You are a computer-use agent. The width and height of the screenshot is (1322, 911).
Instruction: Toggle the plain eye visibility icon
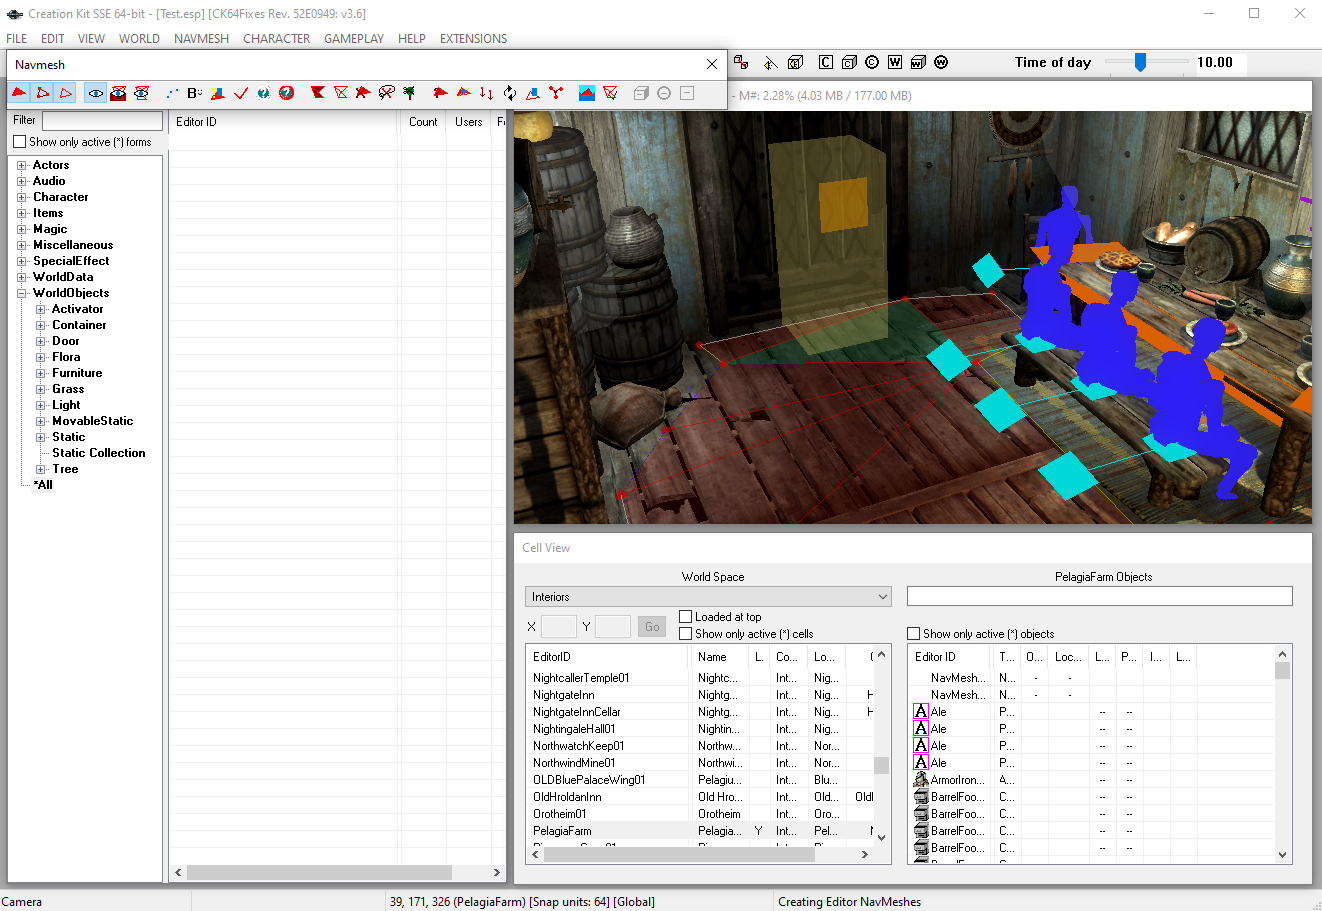point(96,93)
